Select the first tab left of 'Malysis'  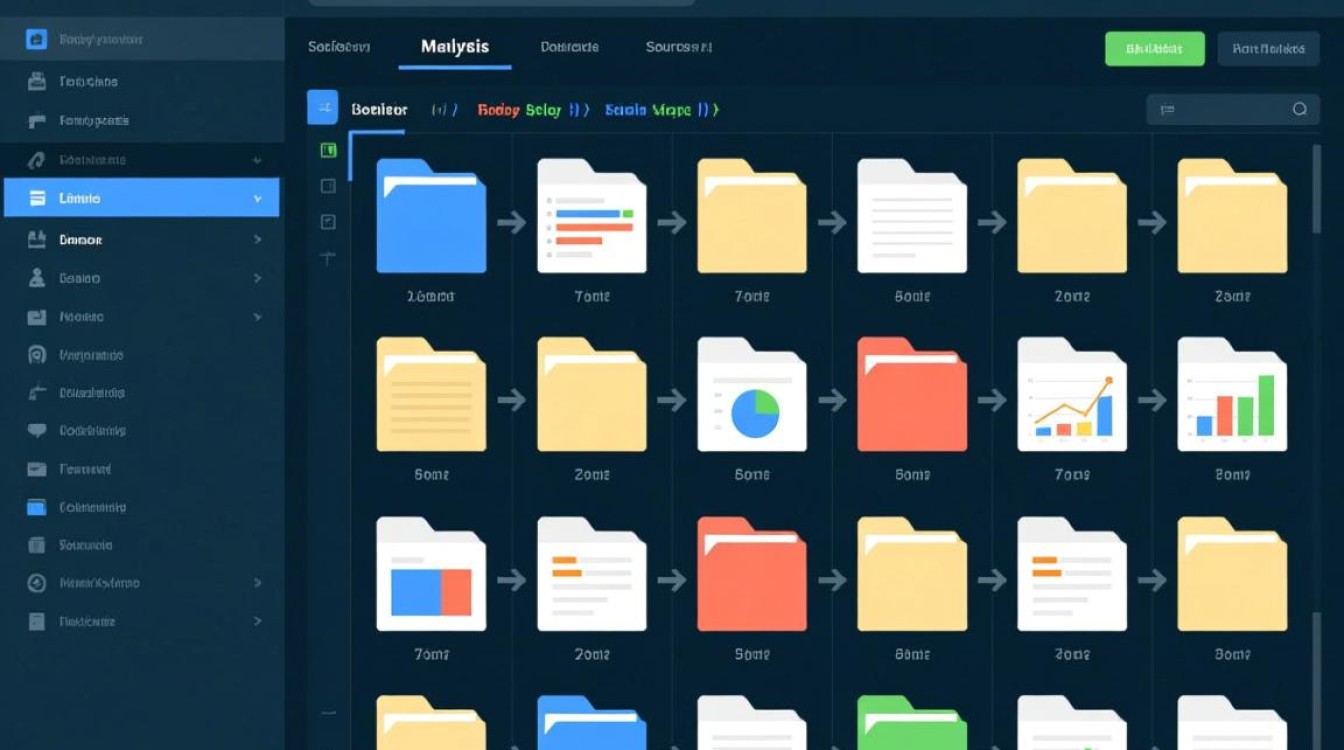point(339,47)
